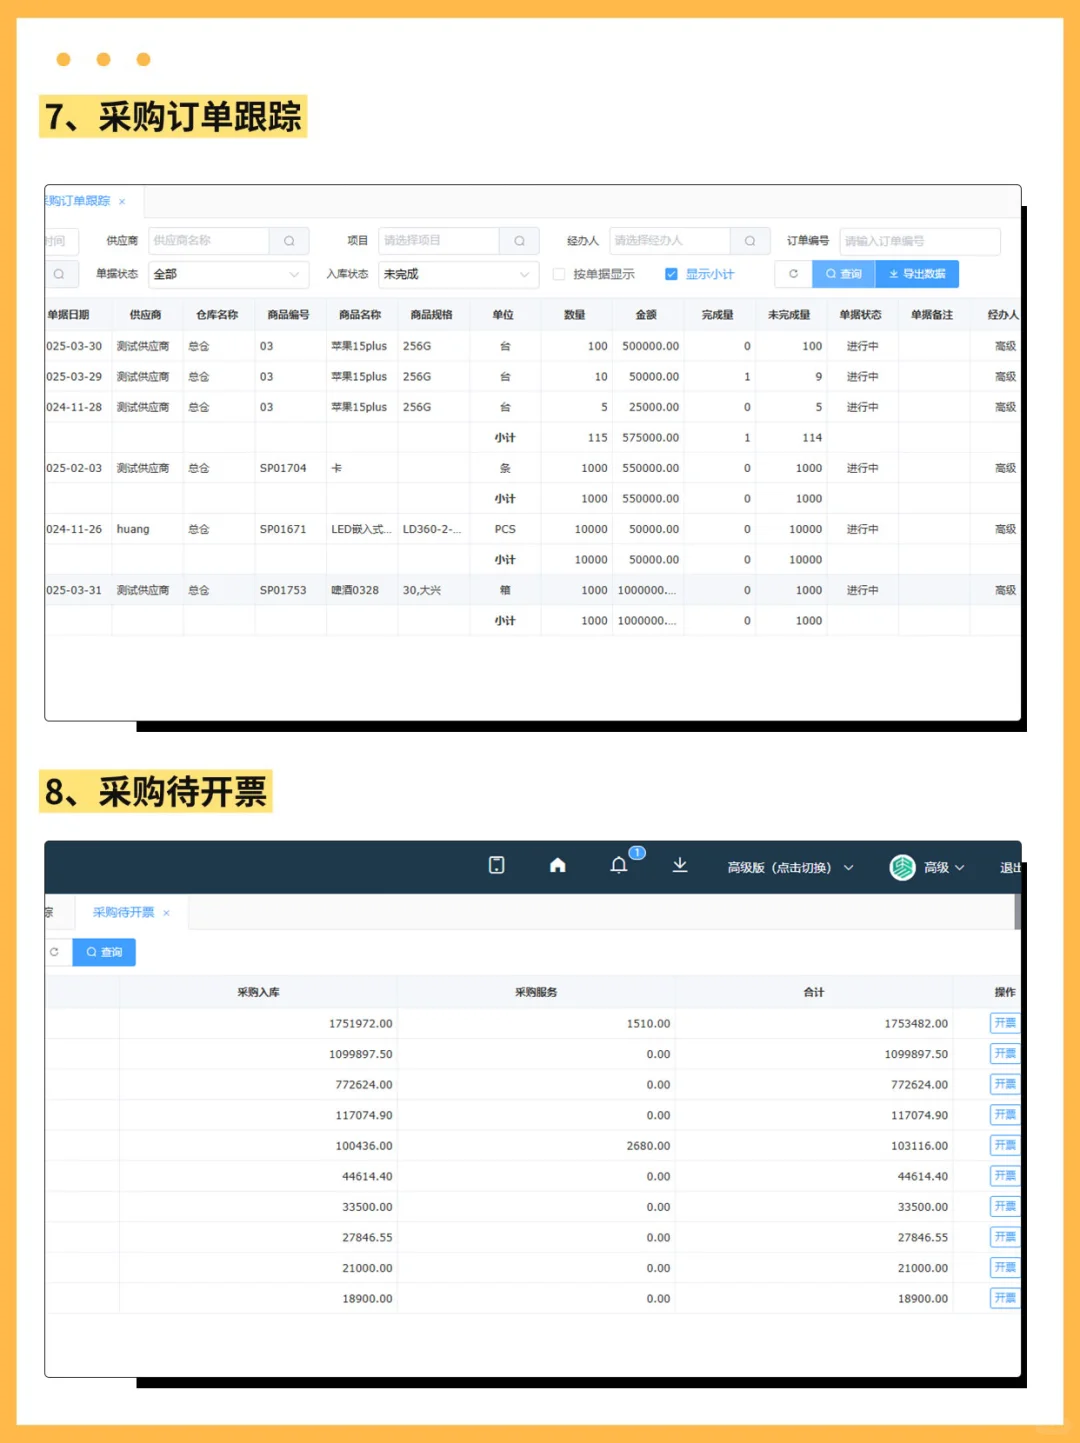1080x1443 pixels.
Task: Refresh the 采购订单跟踪 results list
Action: coord(792,273)
